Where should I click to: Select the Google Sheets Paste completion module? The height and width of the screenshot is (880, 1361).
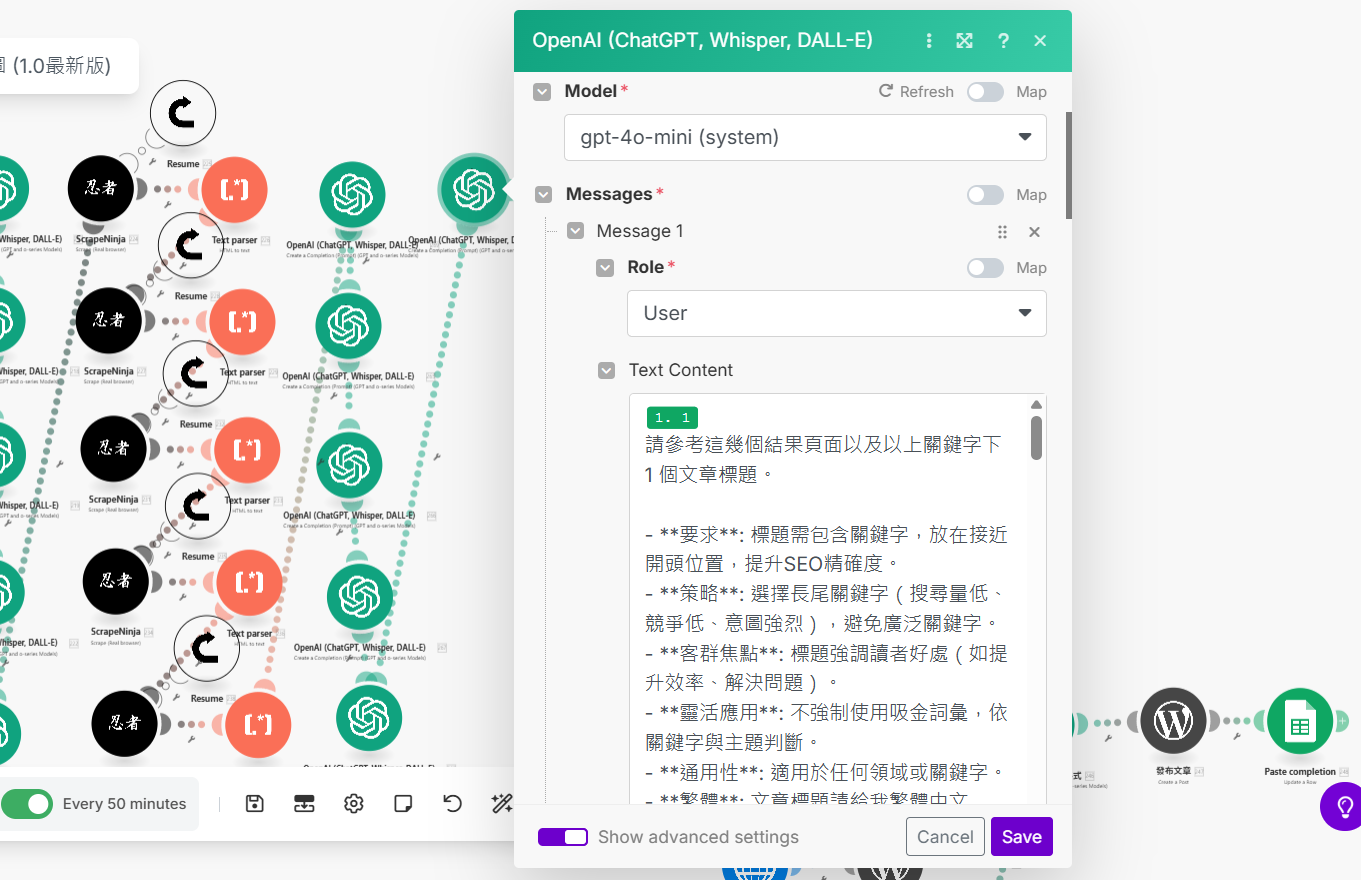(1299, 721)
